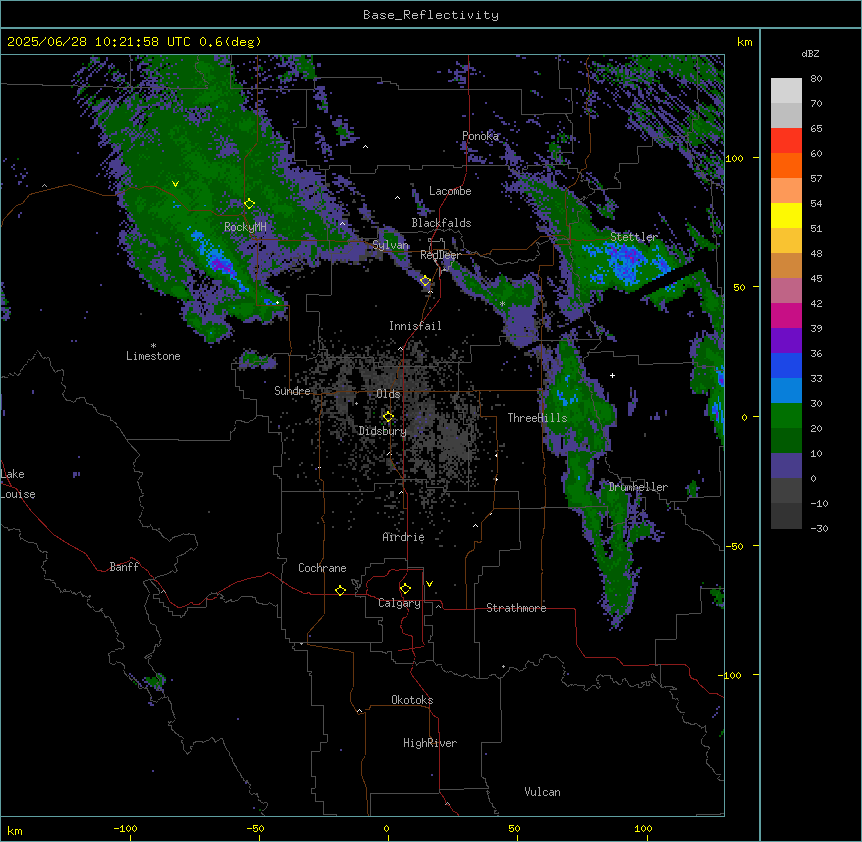Click the white cross marker east of ThreeHills
The width and height of the screenshot is (862, 842).
612,375
